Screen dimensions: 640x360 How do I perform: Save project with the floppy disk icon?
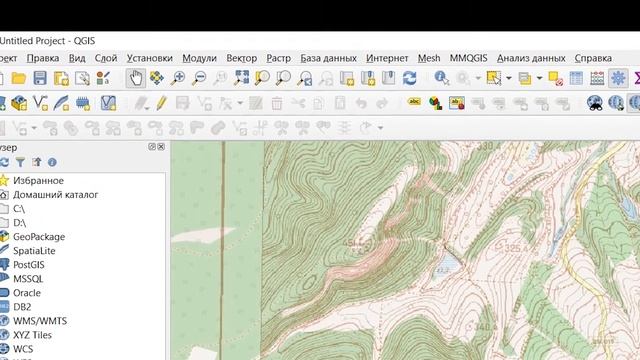click(x=40, y=78)
